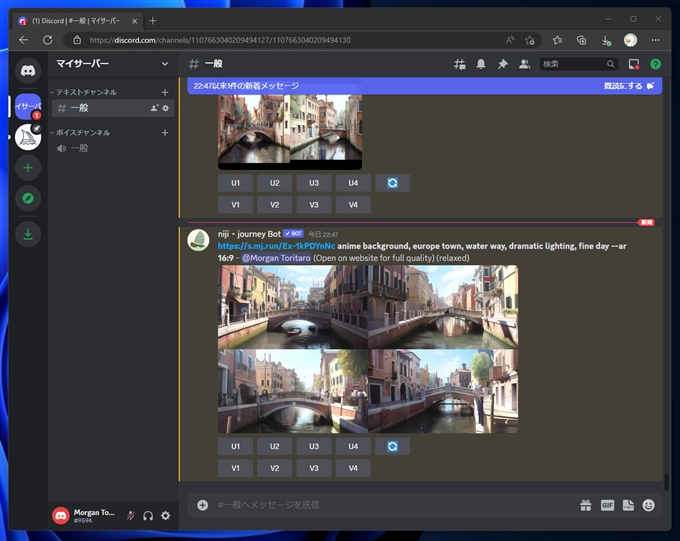Open the GIF picker
This screenshot has height=541, width=680.
tap(607, 505)
